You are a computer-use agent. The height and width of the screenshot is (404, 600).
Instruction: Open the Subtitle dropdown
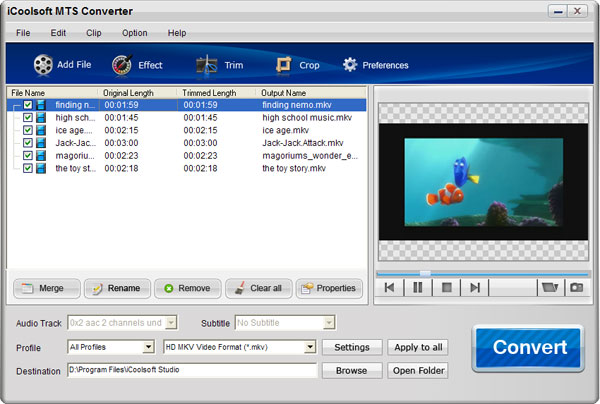click(329, 323)
